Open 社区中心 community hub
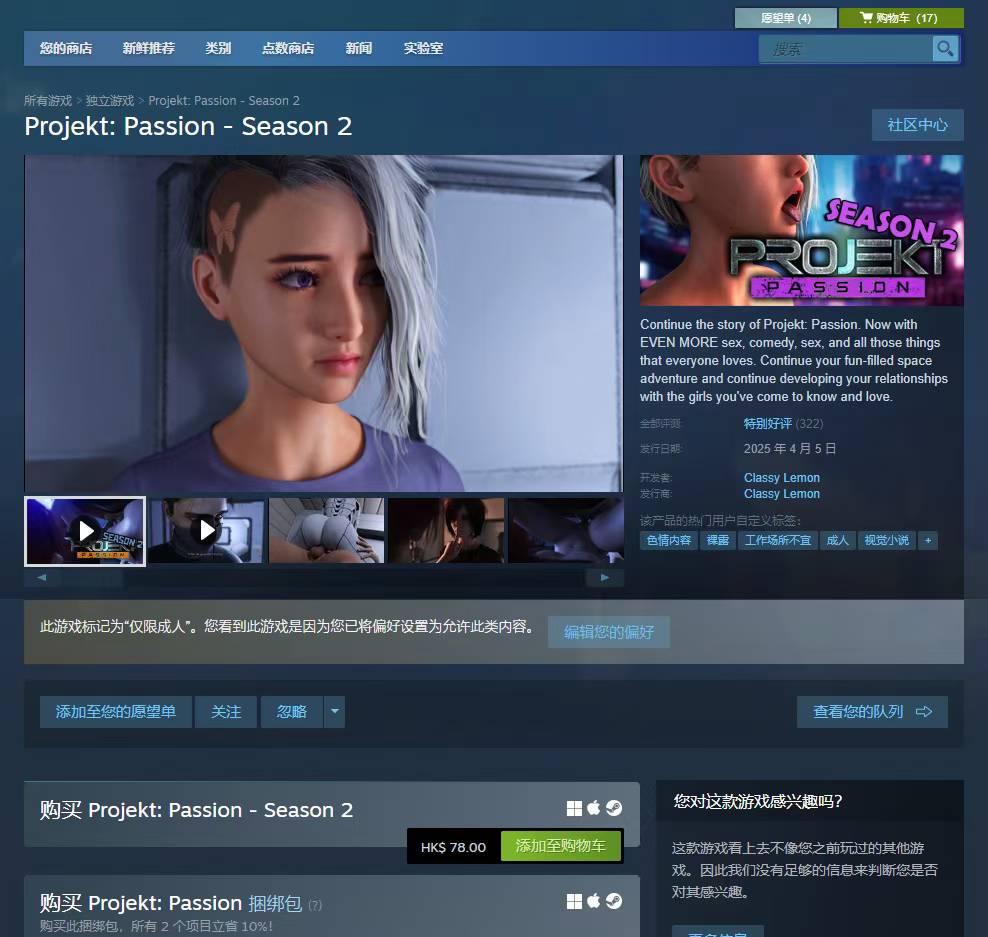Screen dimensions: 988x937 point(917,125)
